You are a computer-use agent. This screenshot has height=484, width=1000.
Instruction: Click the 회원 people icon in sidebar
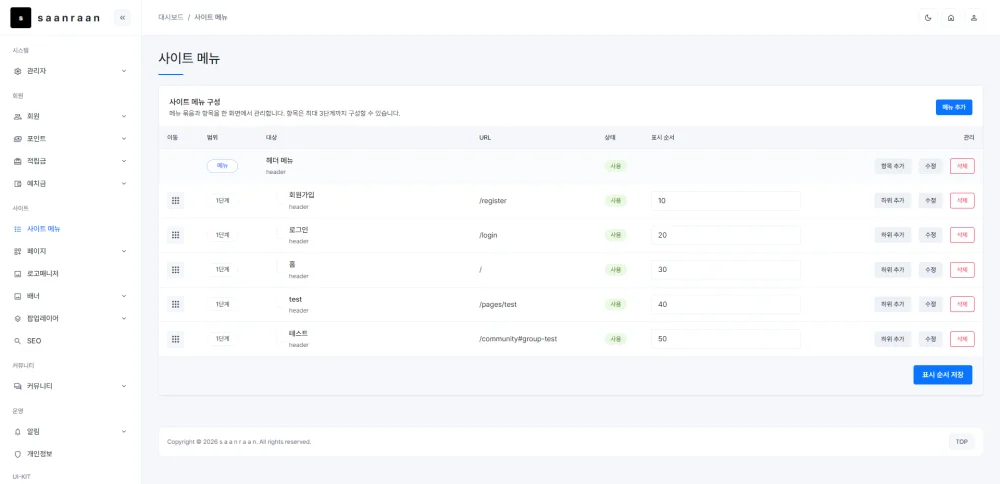18,117
